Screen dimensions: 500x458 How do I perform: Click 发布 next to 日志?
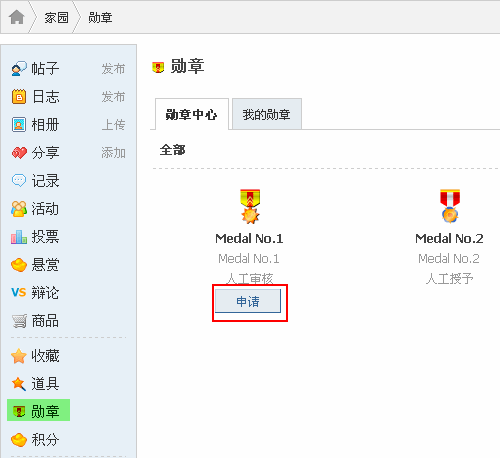pos(113,97)
